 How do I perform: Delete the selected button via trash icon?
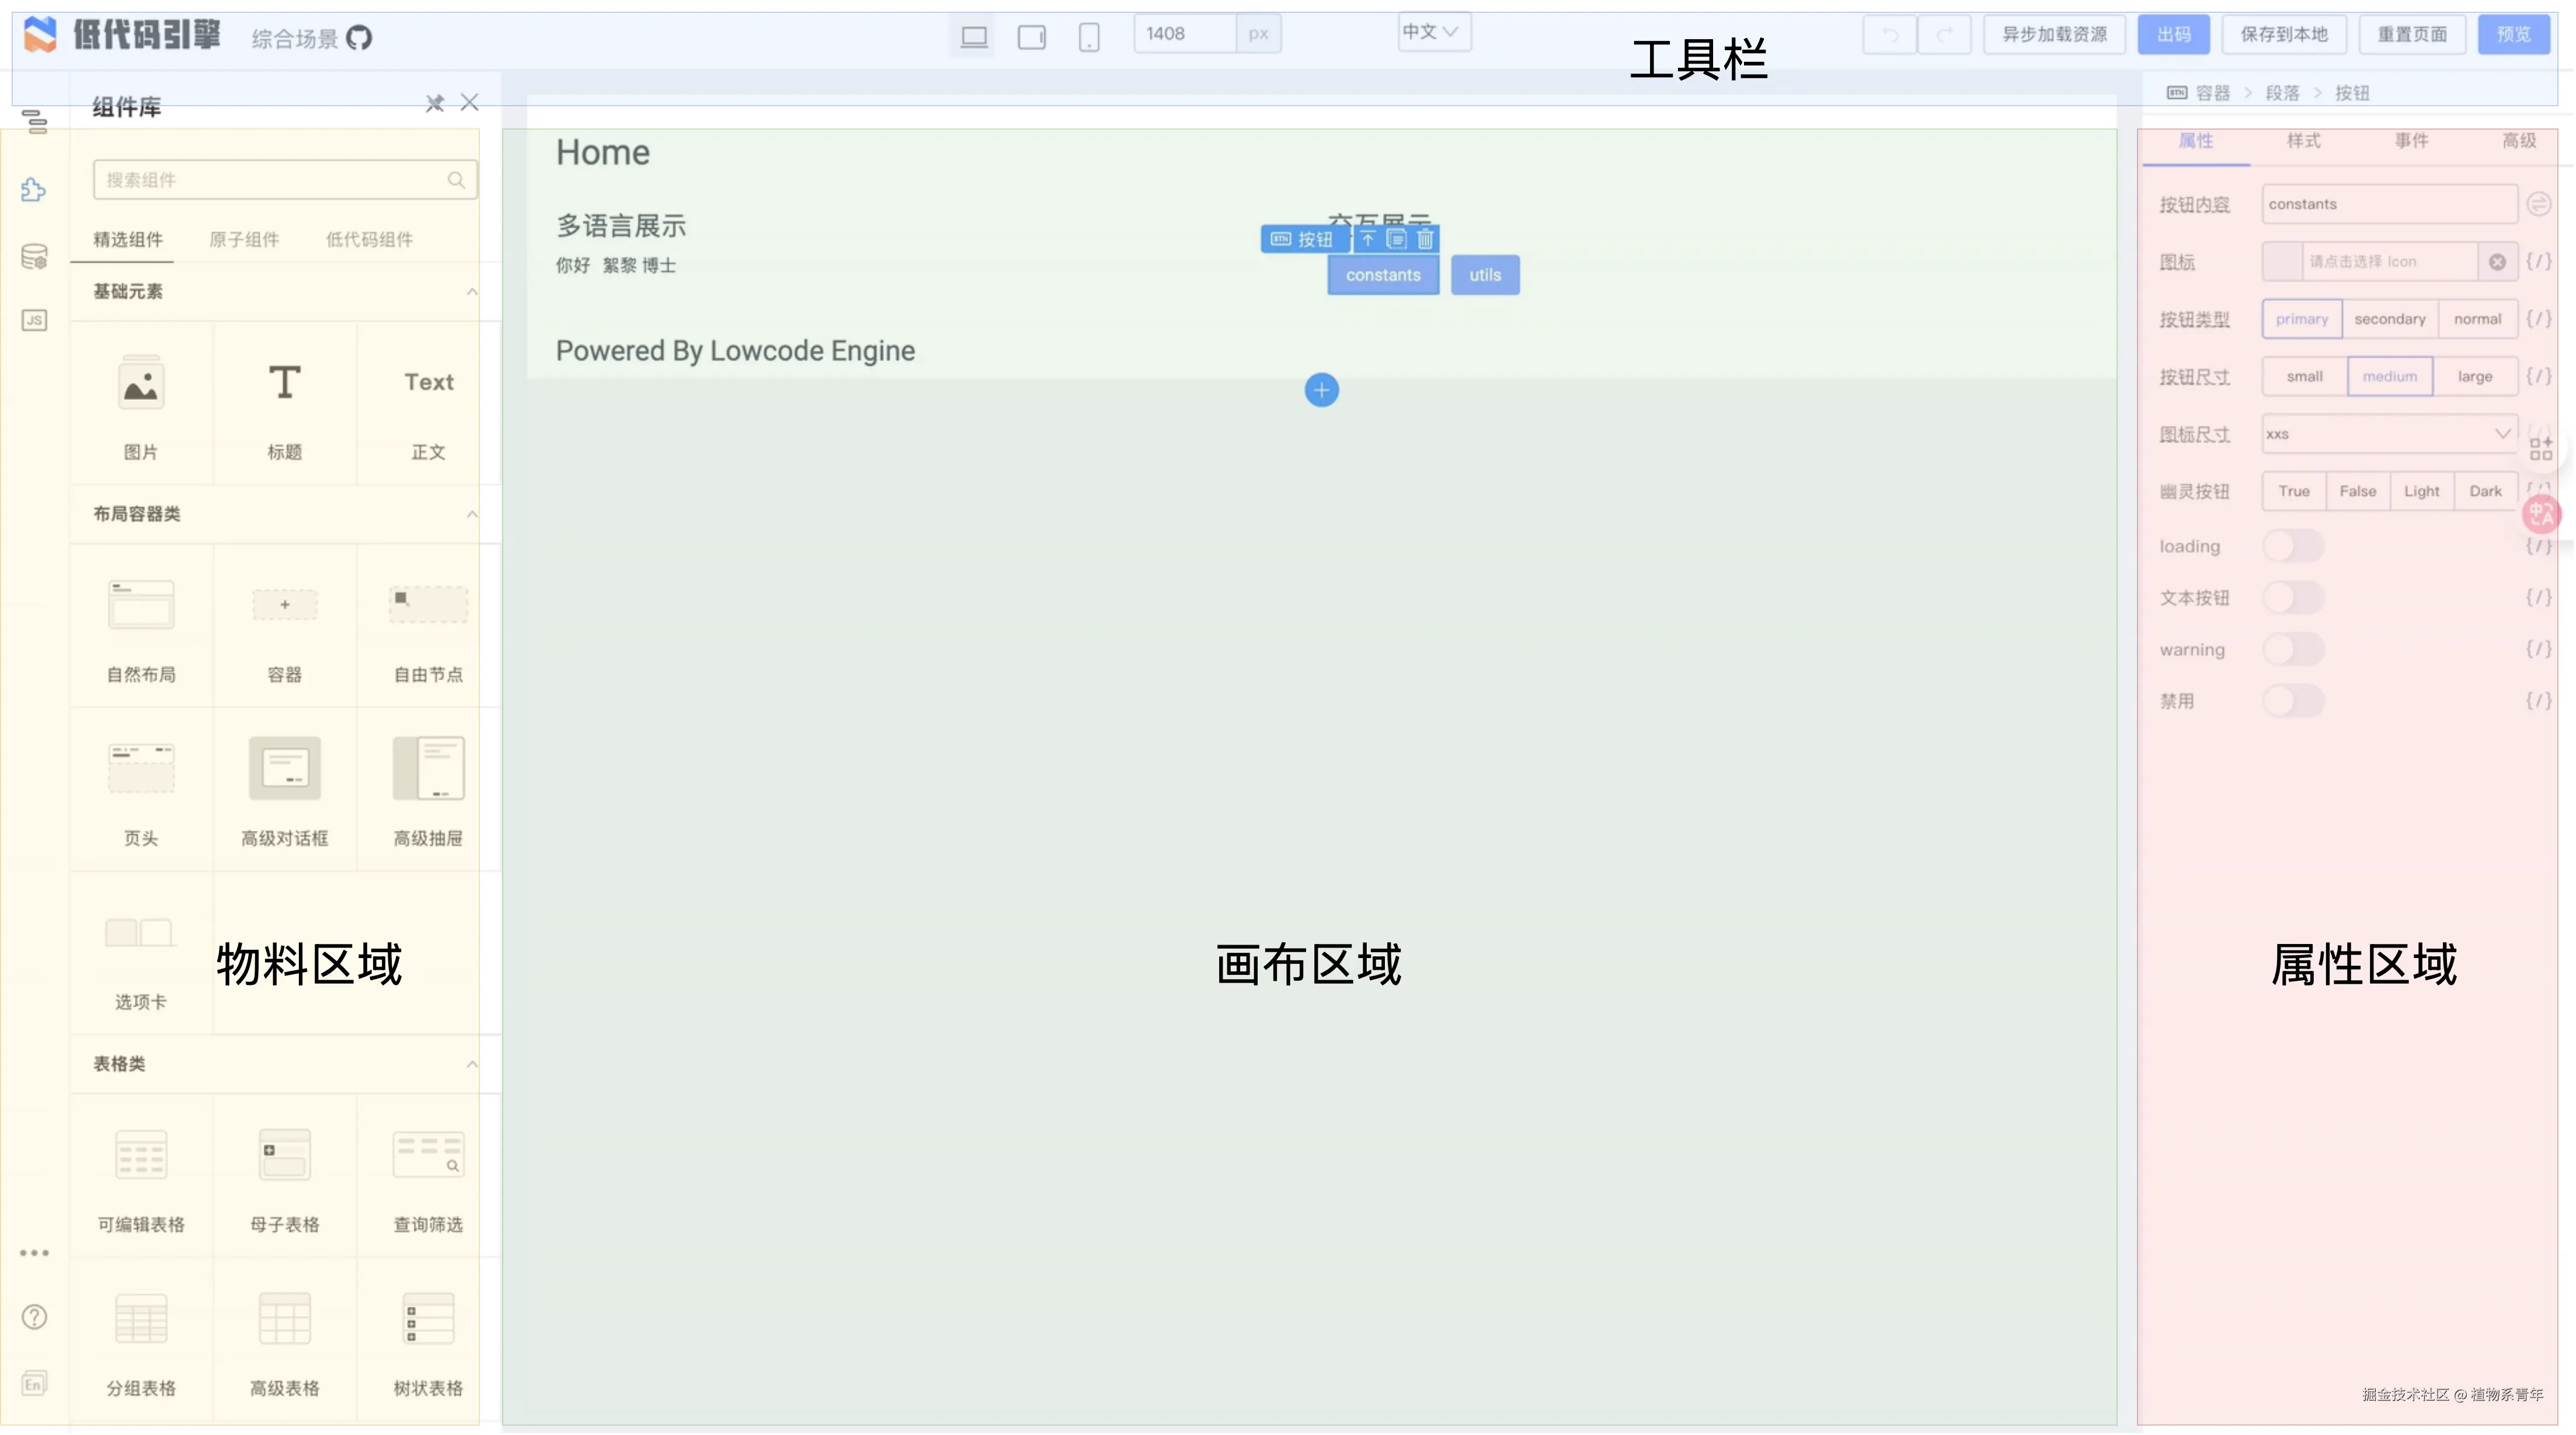(x=1425, y=239)
